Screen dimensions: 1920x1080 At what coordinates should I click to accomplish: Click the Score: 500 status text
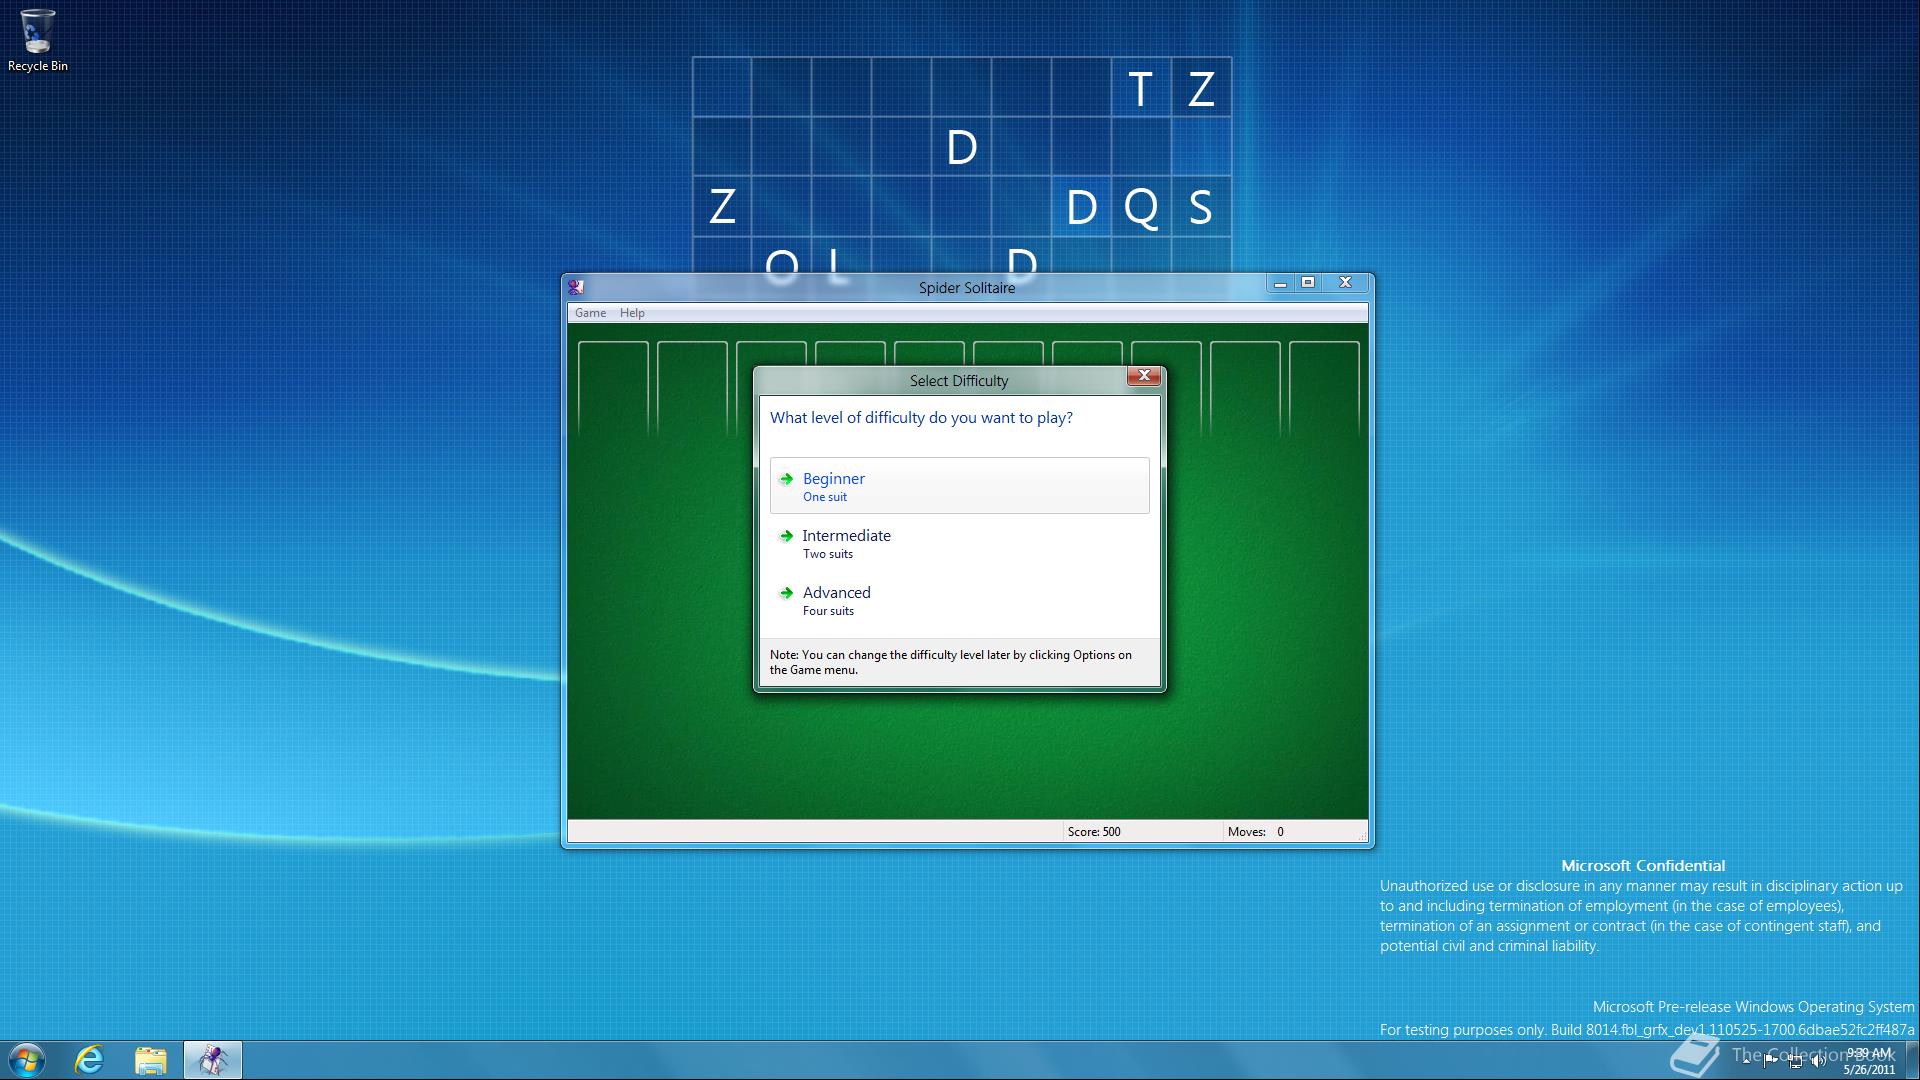coord(1094,832)
